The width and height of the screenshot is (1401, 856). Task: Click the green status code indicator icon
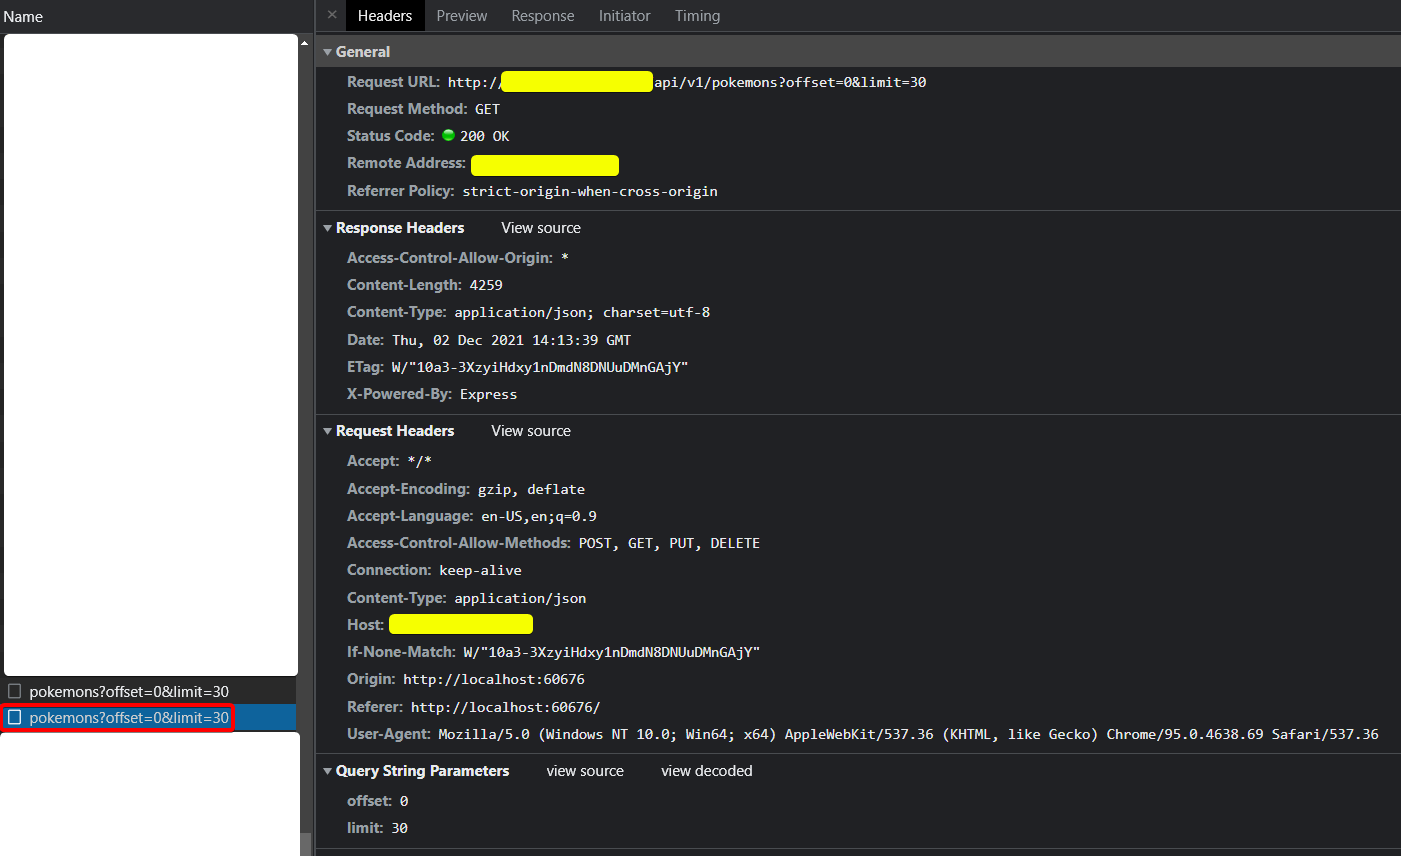(448, 135)
